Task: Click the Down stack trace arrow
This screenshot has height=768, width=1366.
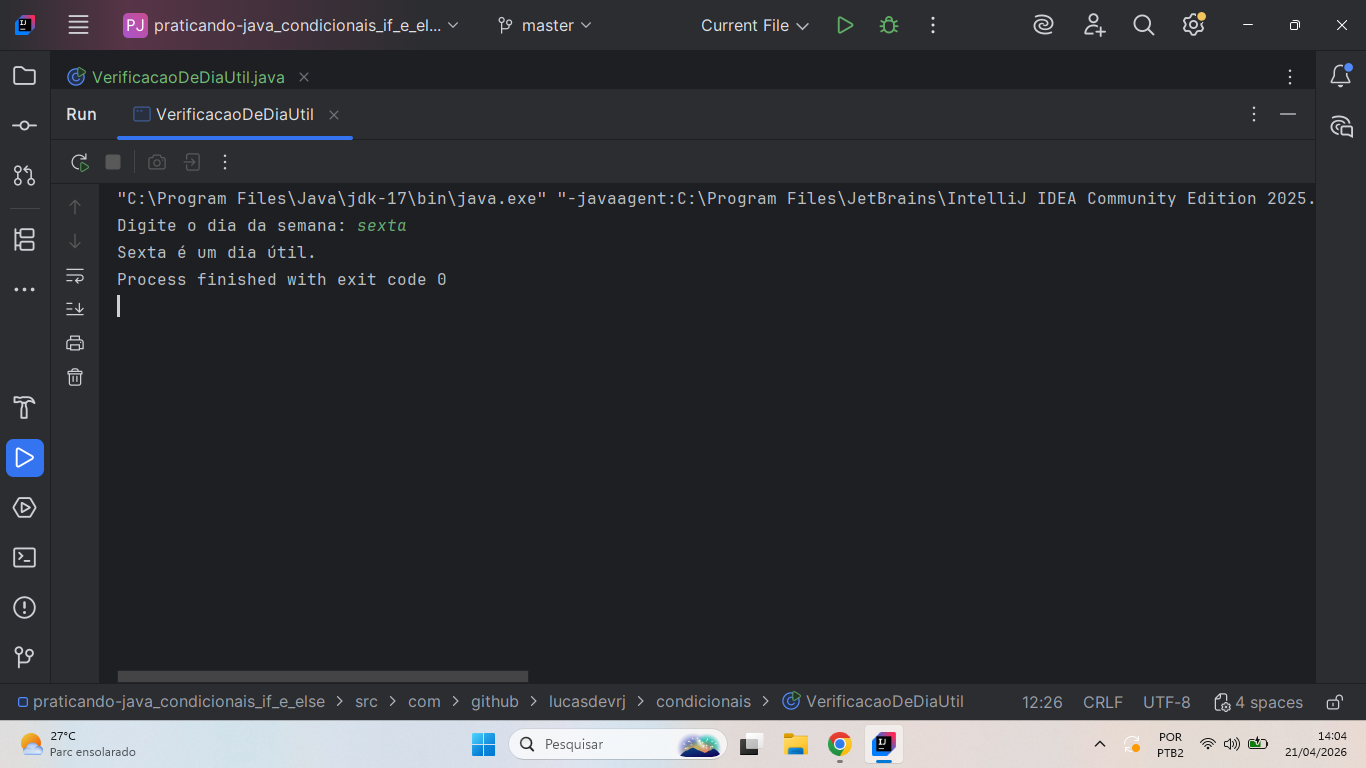Action: [75, 241]
